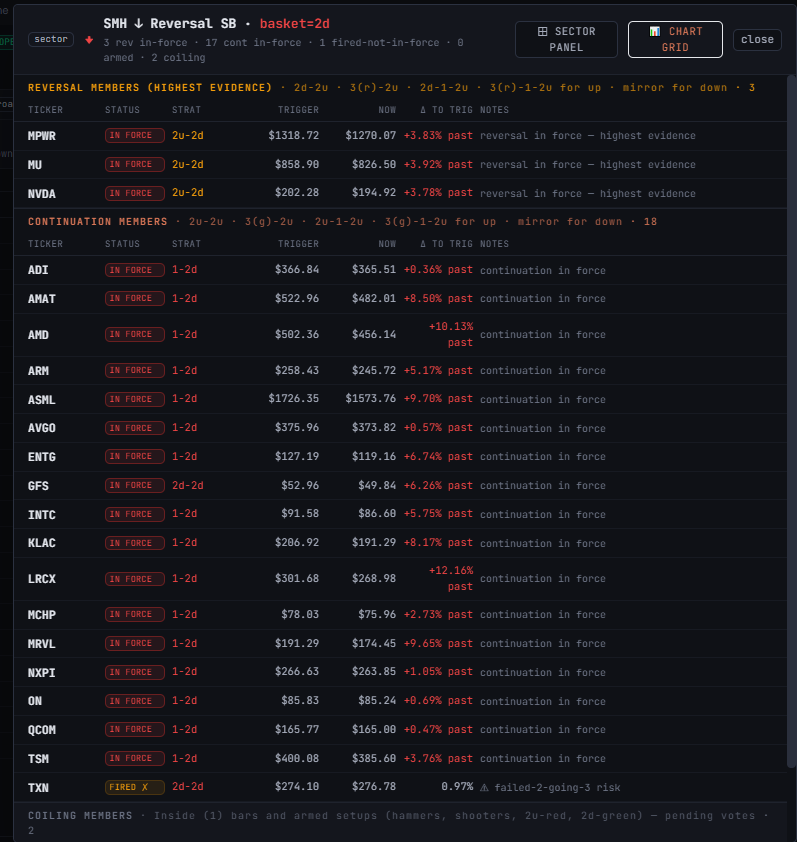Click the sector tag badge
The image size is (797, 842).
[x=51, y=39]
